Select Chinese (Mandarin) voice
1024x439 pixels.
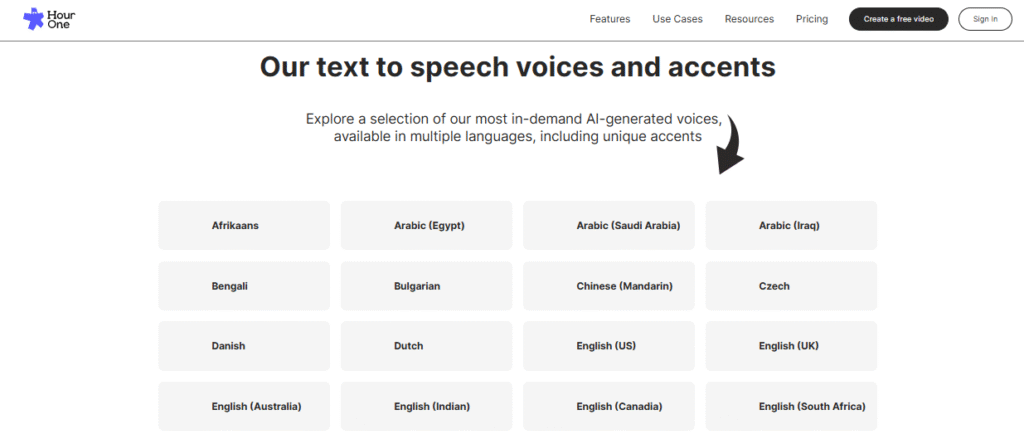(609, 286)
